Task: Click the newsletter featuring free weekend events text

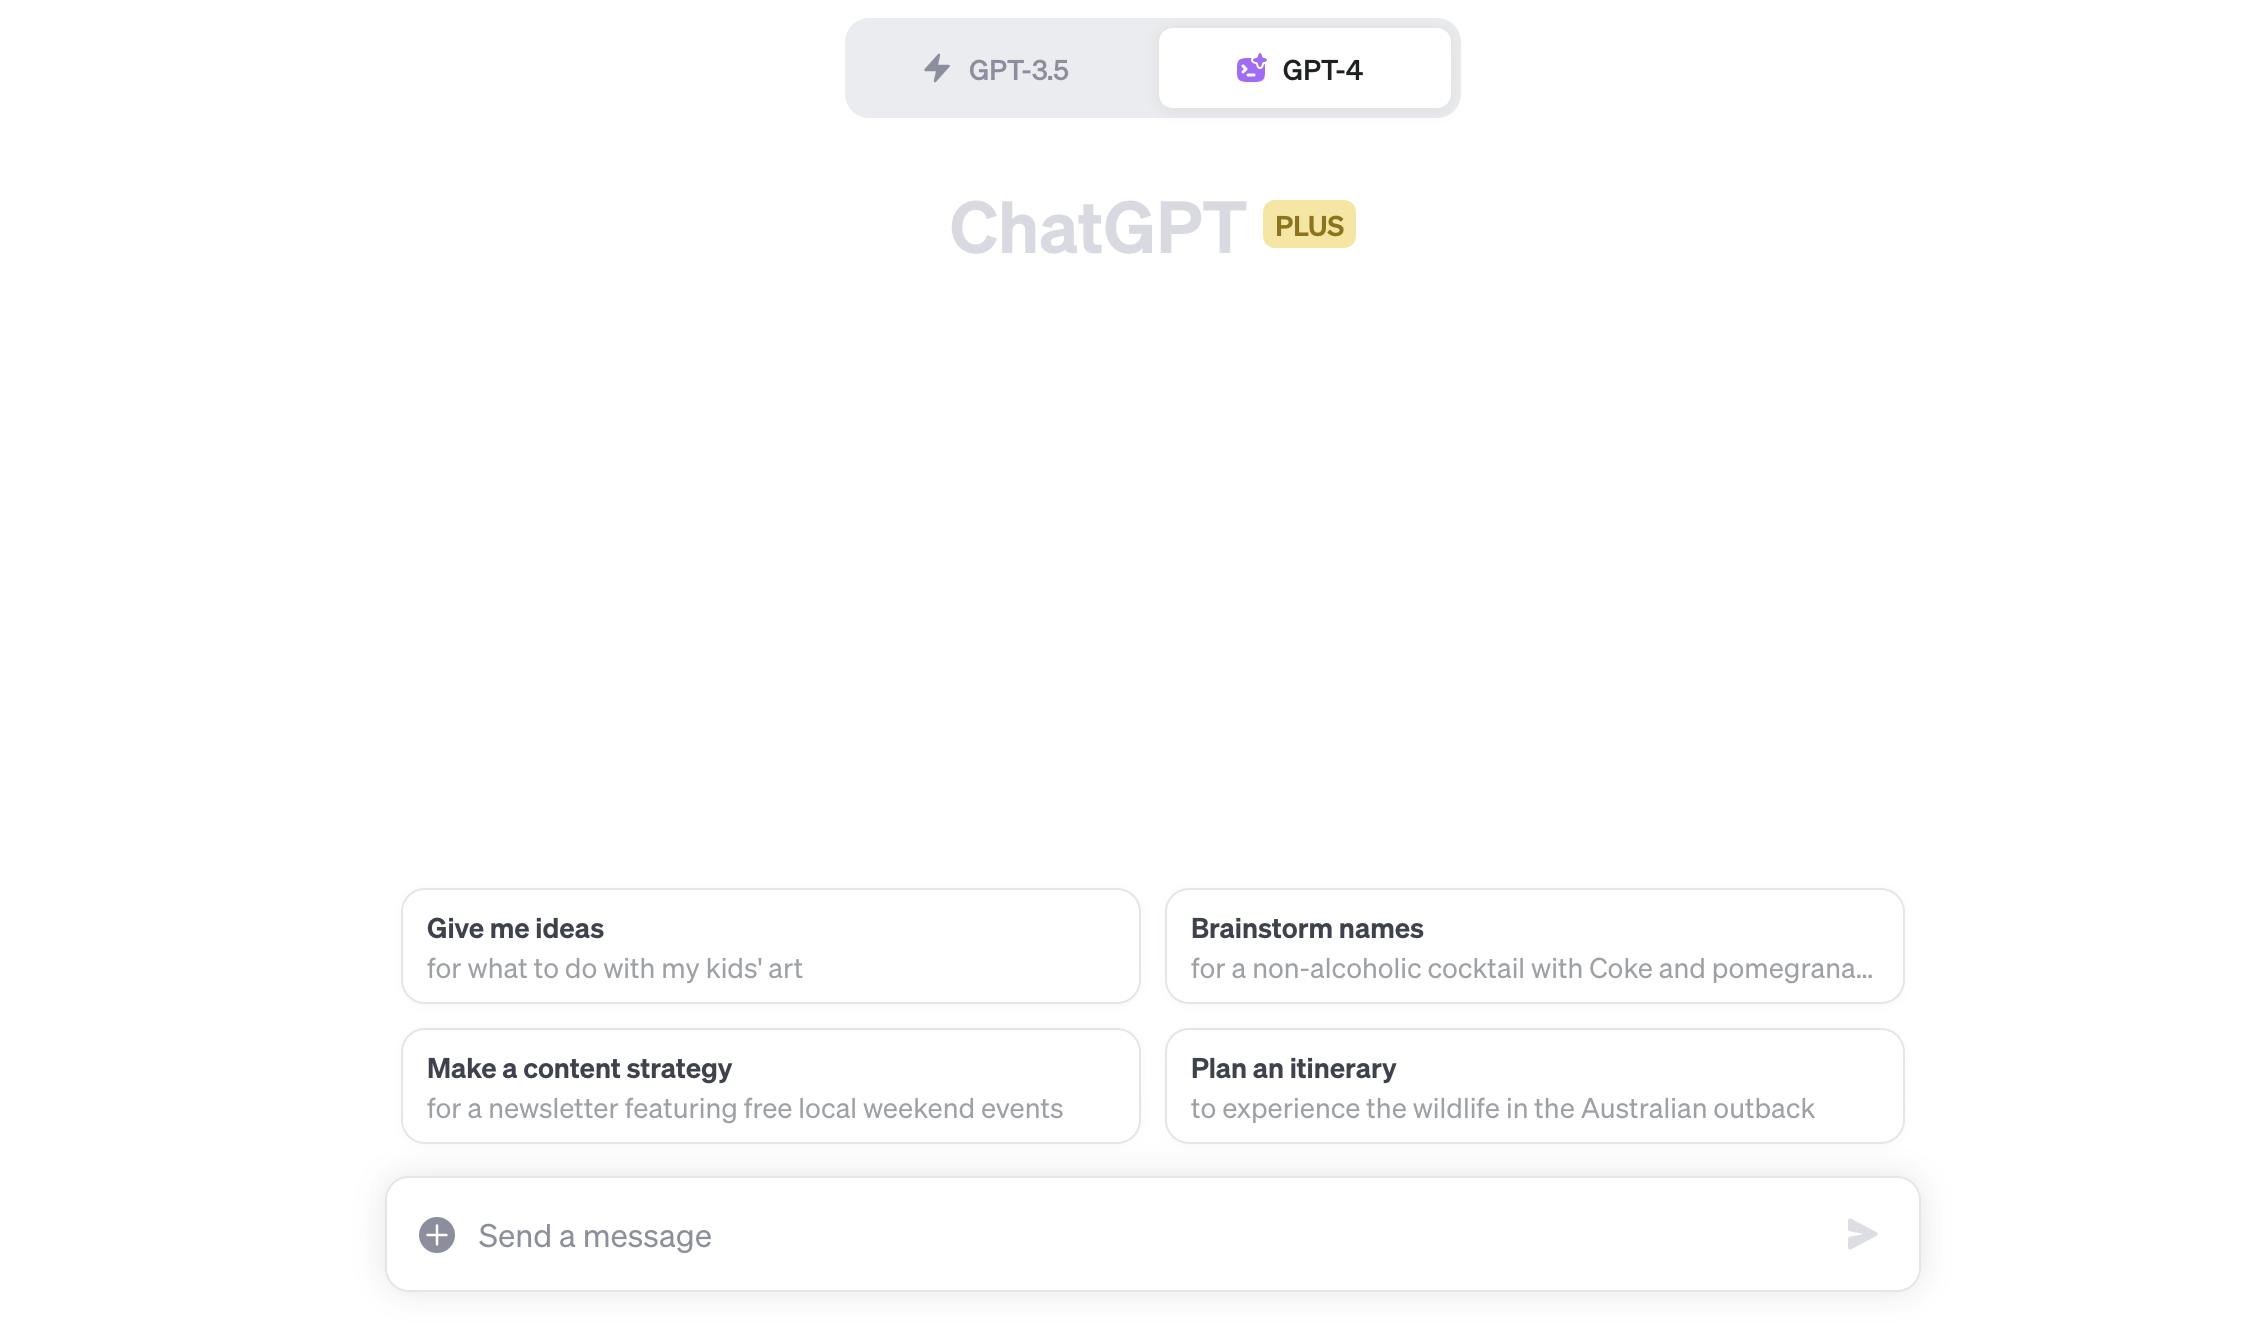Action: (x=744, y=1108)
